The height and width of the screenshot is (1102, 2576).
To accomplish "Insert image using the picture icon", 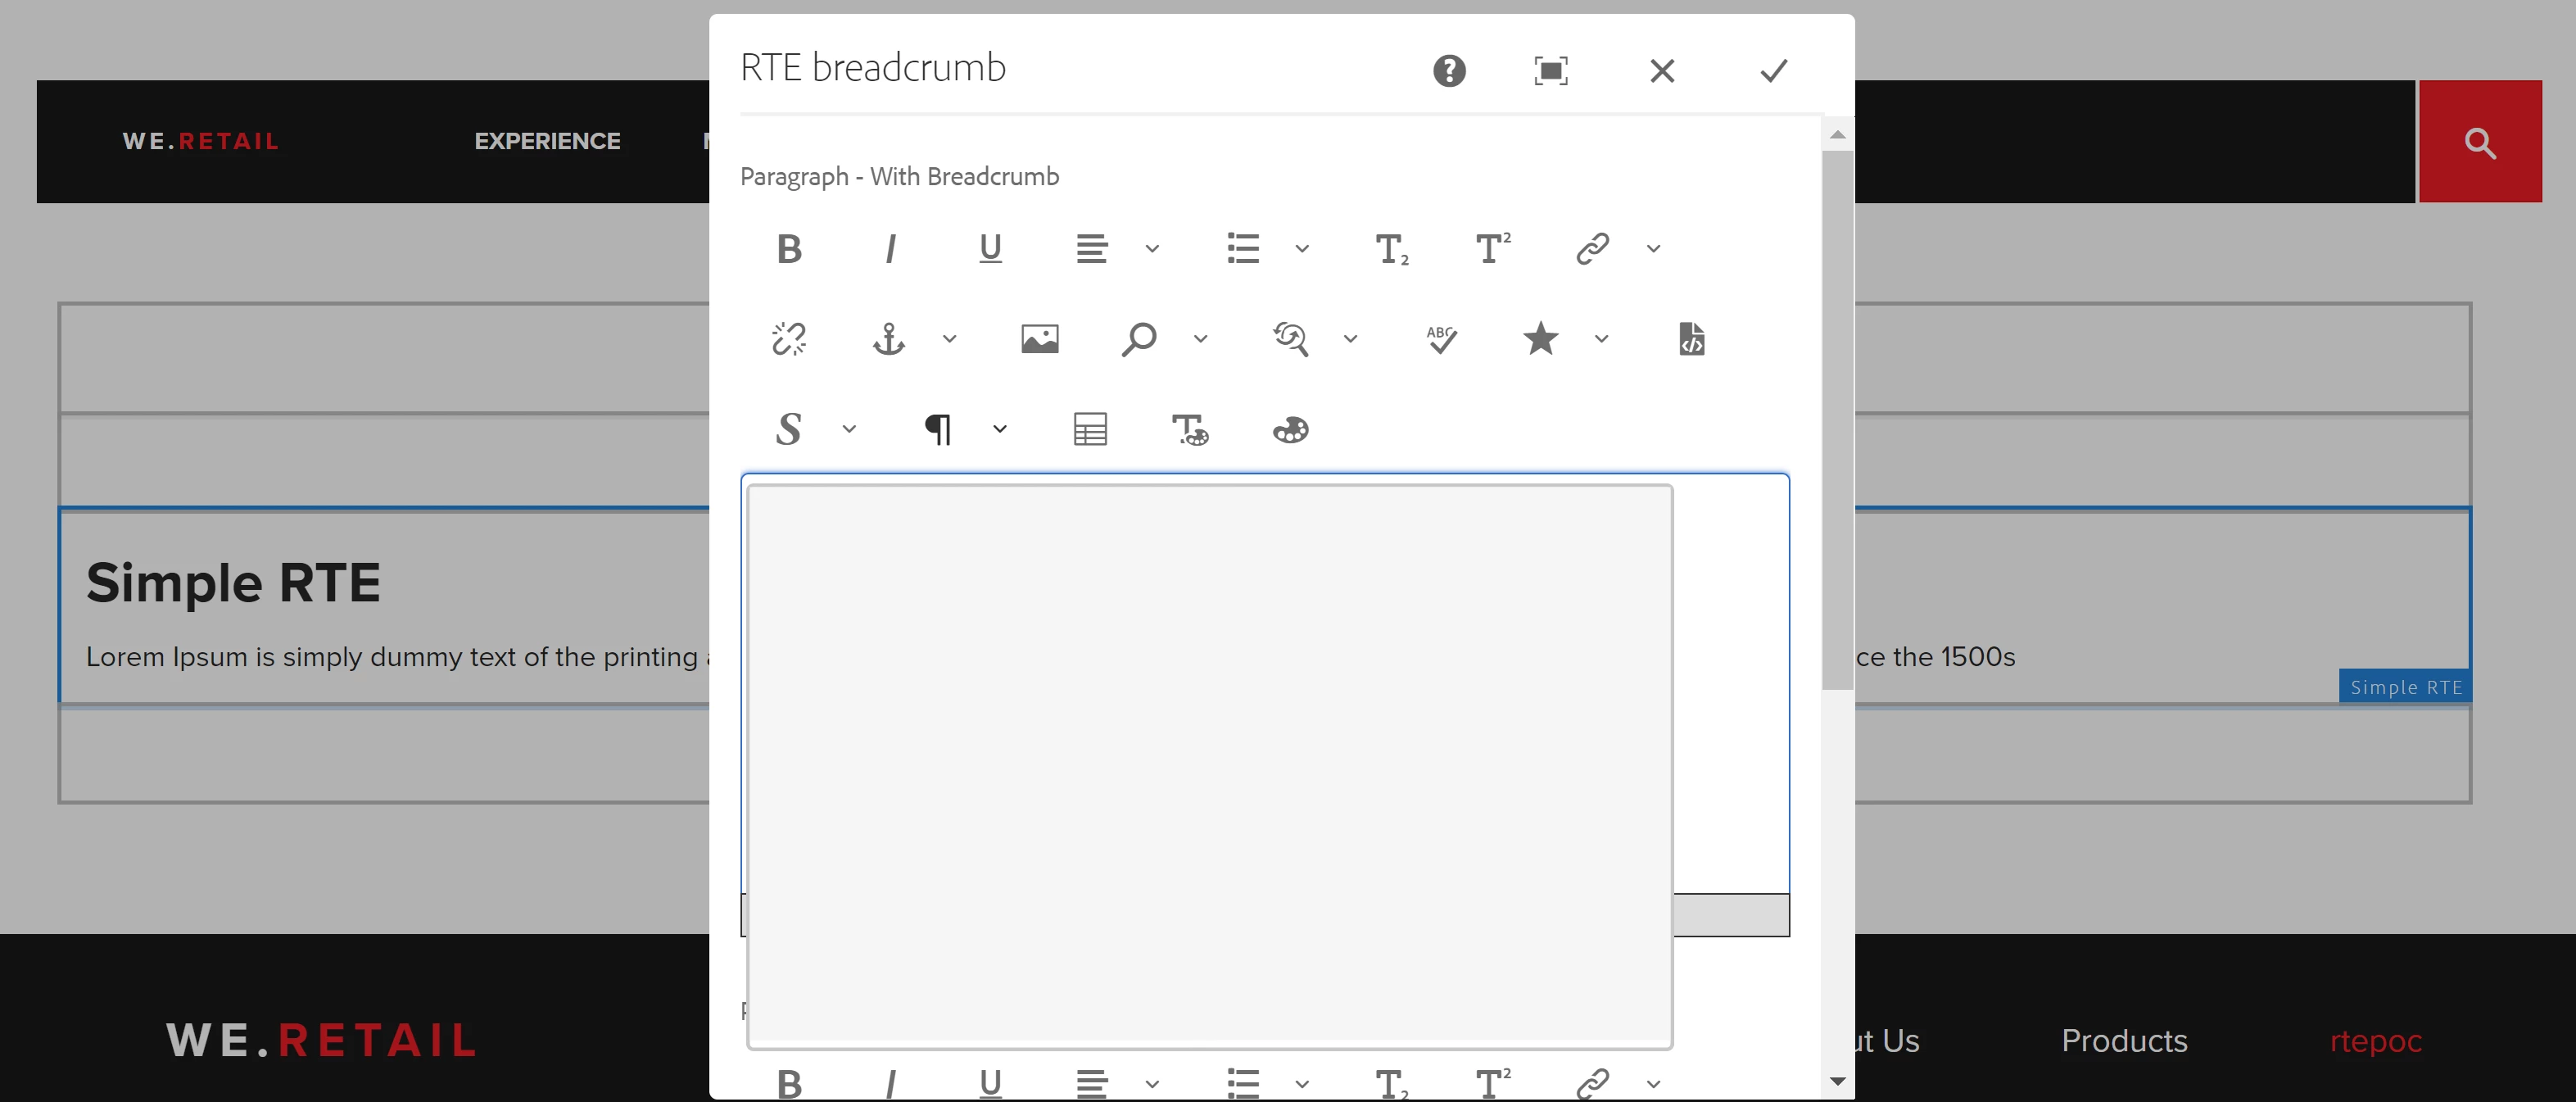I will point(1039,339).
